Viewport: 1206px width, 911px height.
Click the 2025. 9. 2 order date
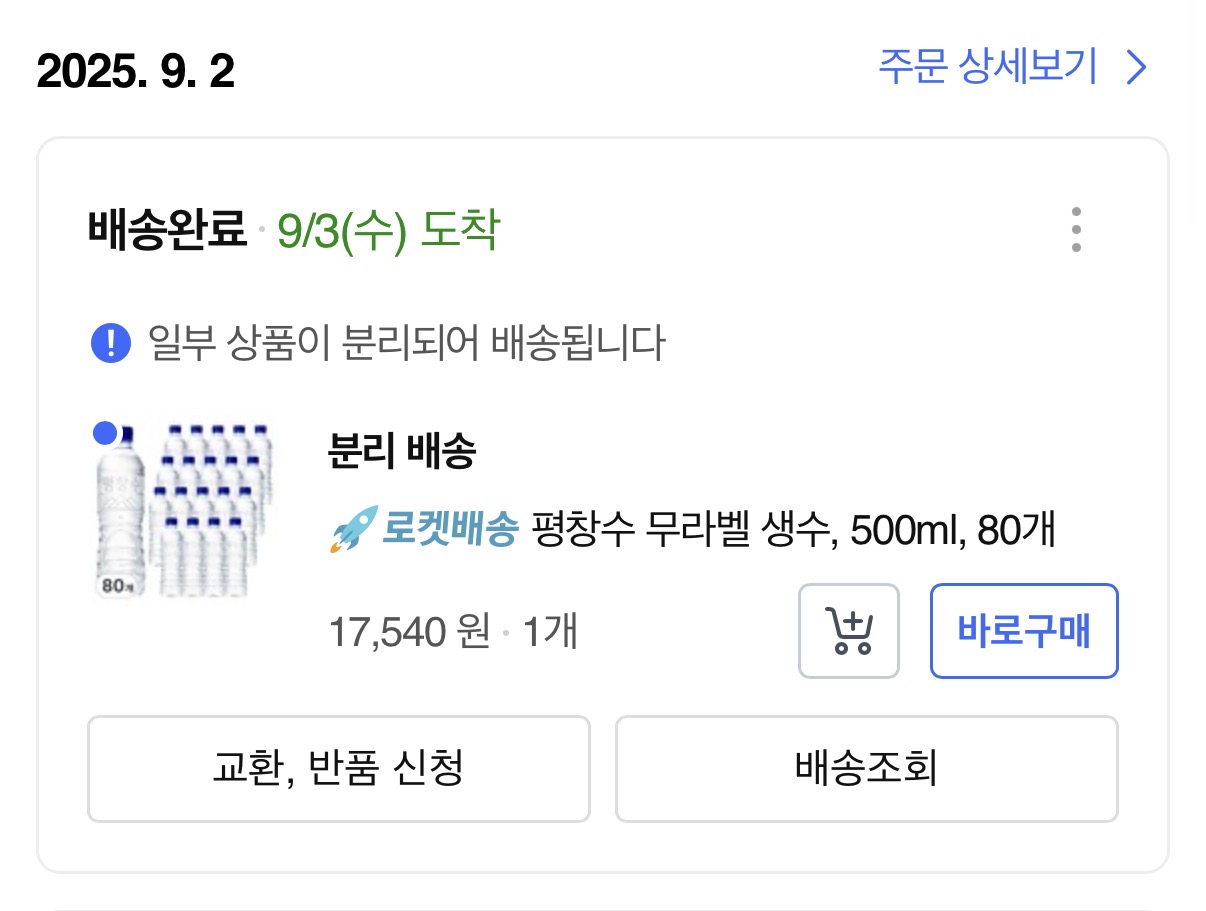136,72
